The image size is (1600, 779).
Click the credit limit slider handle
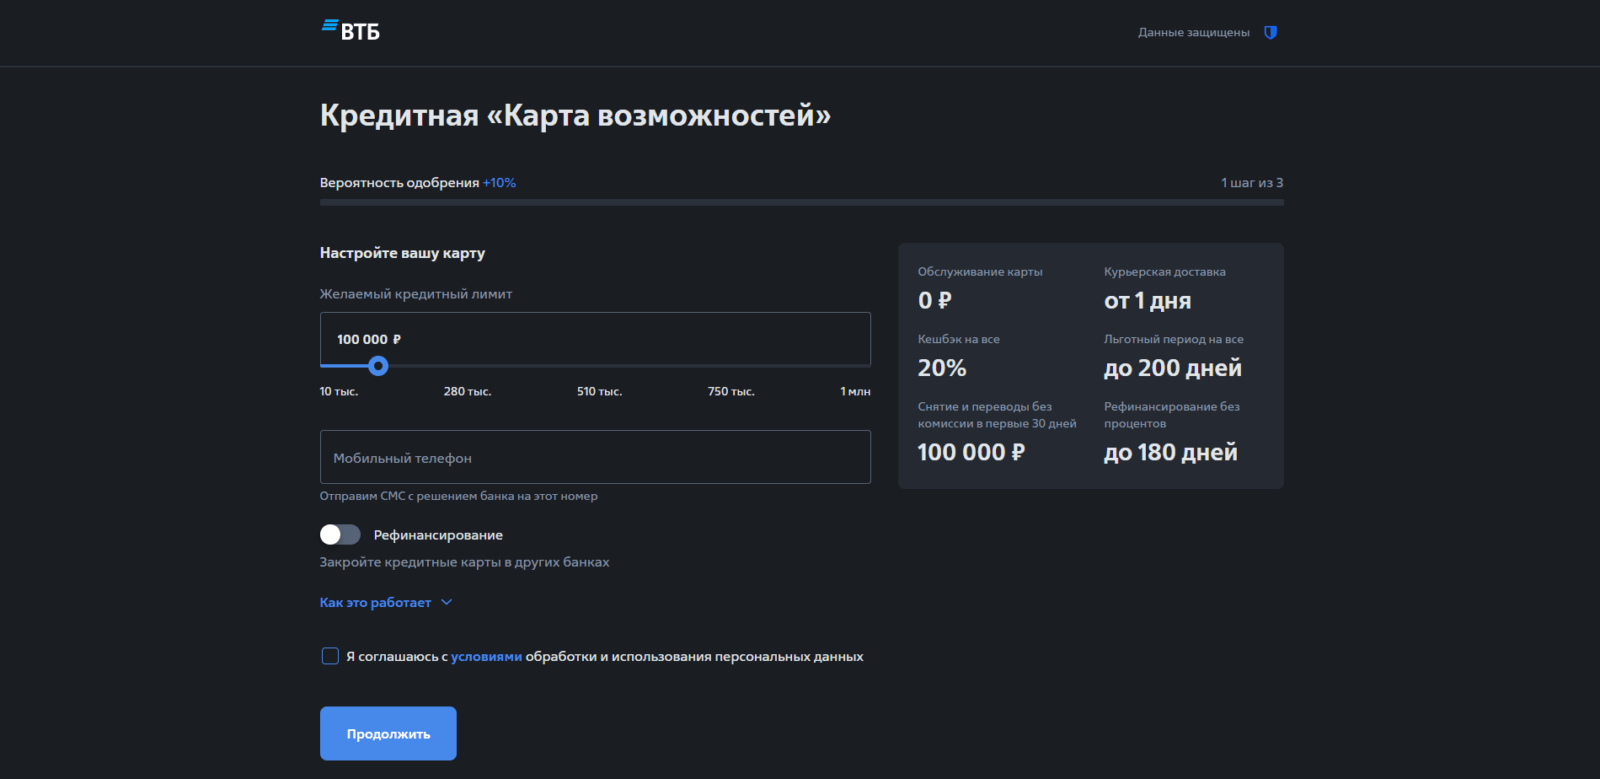click(378, 366)
